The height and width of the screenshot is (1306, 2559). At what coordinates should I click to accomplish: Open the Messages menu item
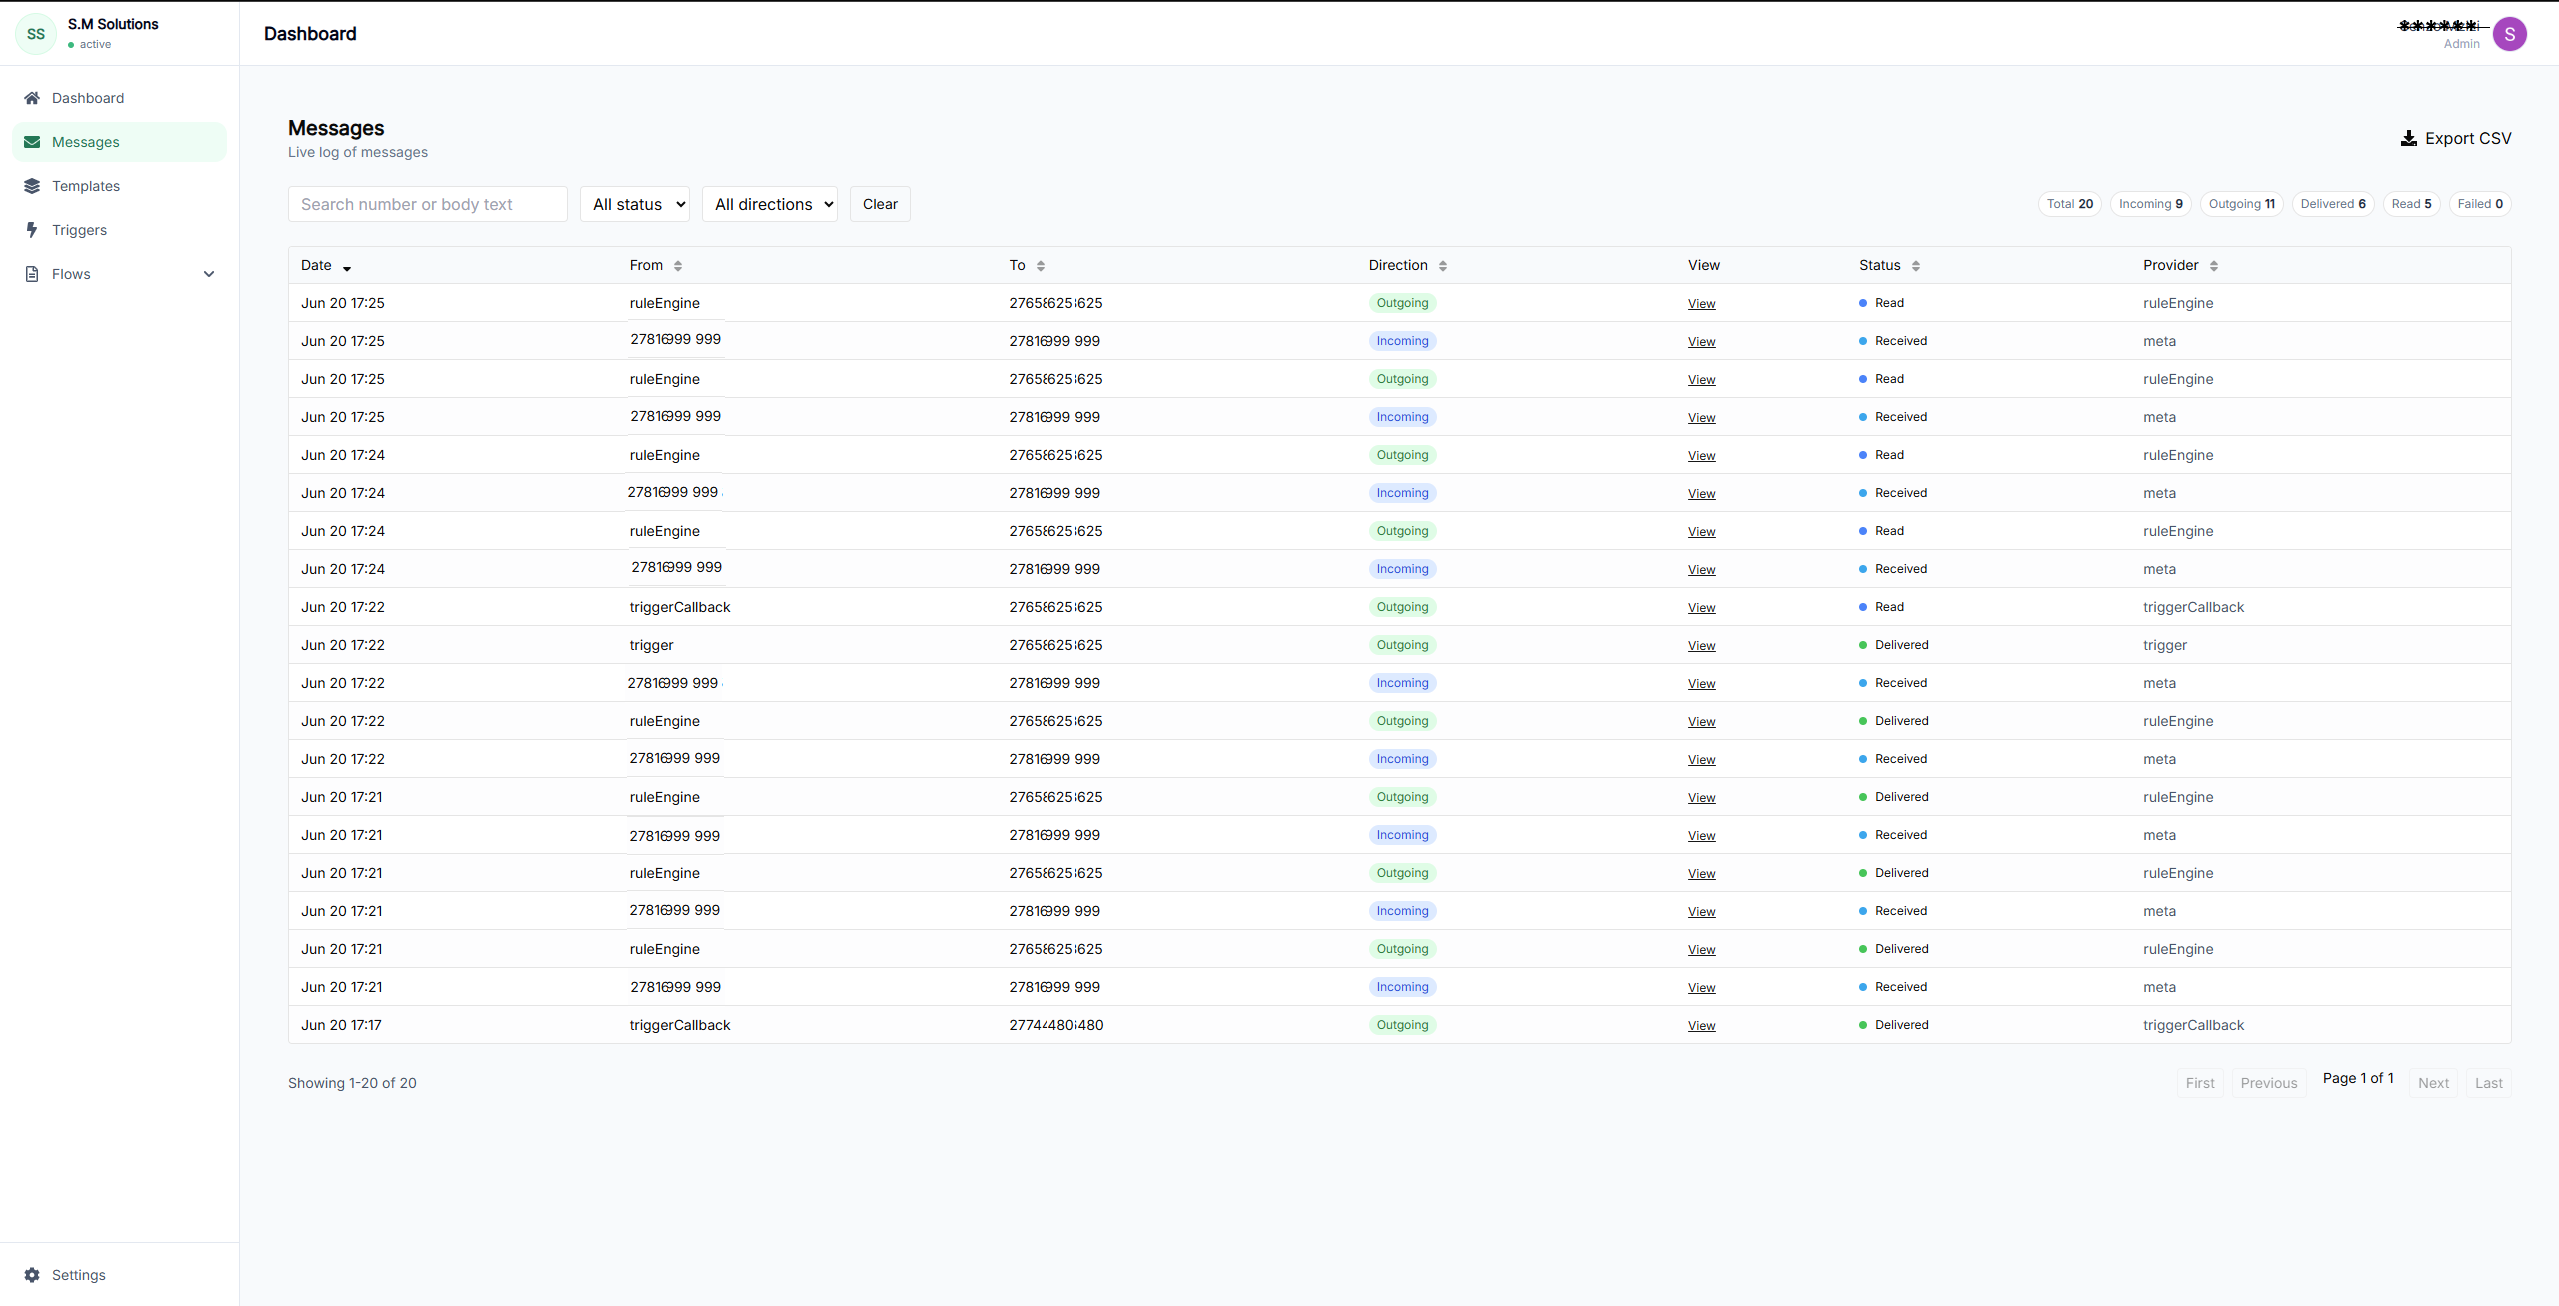click(120, 142)
